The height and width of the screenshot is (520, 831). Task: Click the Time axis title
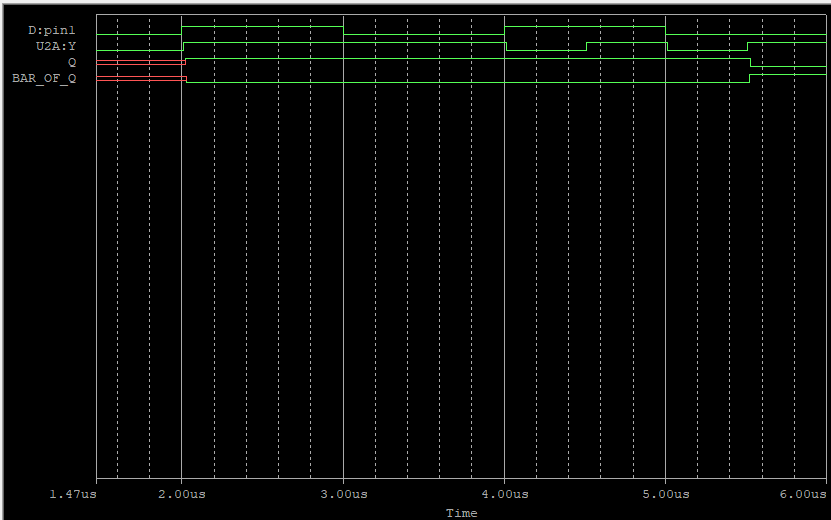coord(462,513)
